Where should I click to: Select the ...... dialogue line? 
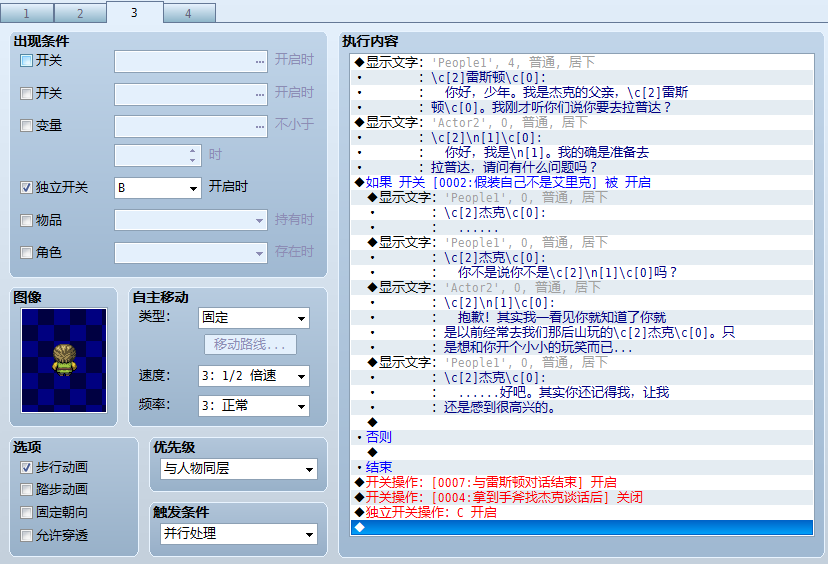pyautogui.click(x=581, y=228)
